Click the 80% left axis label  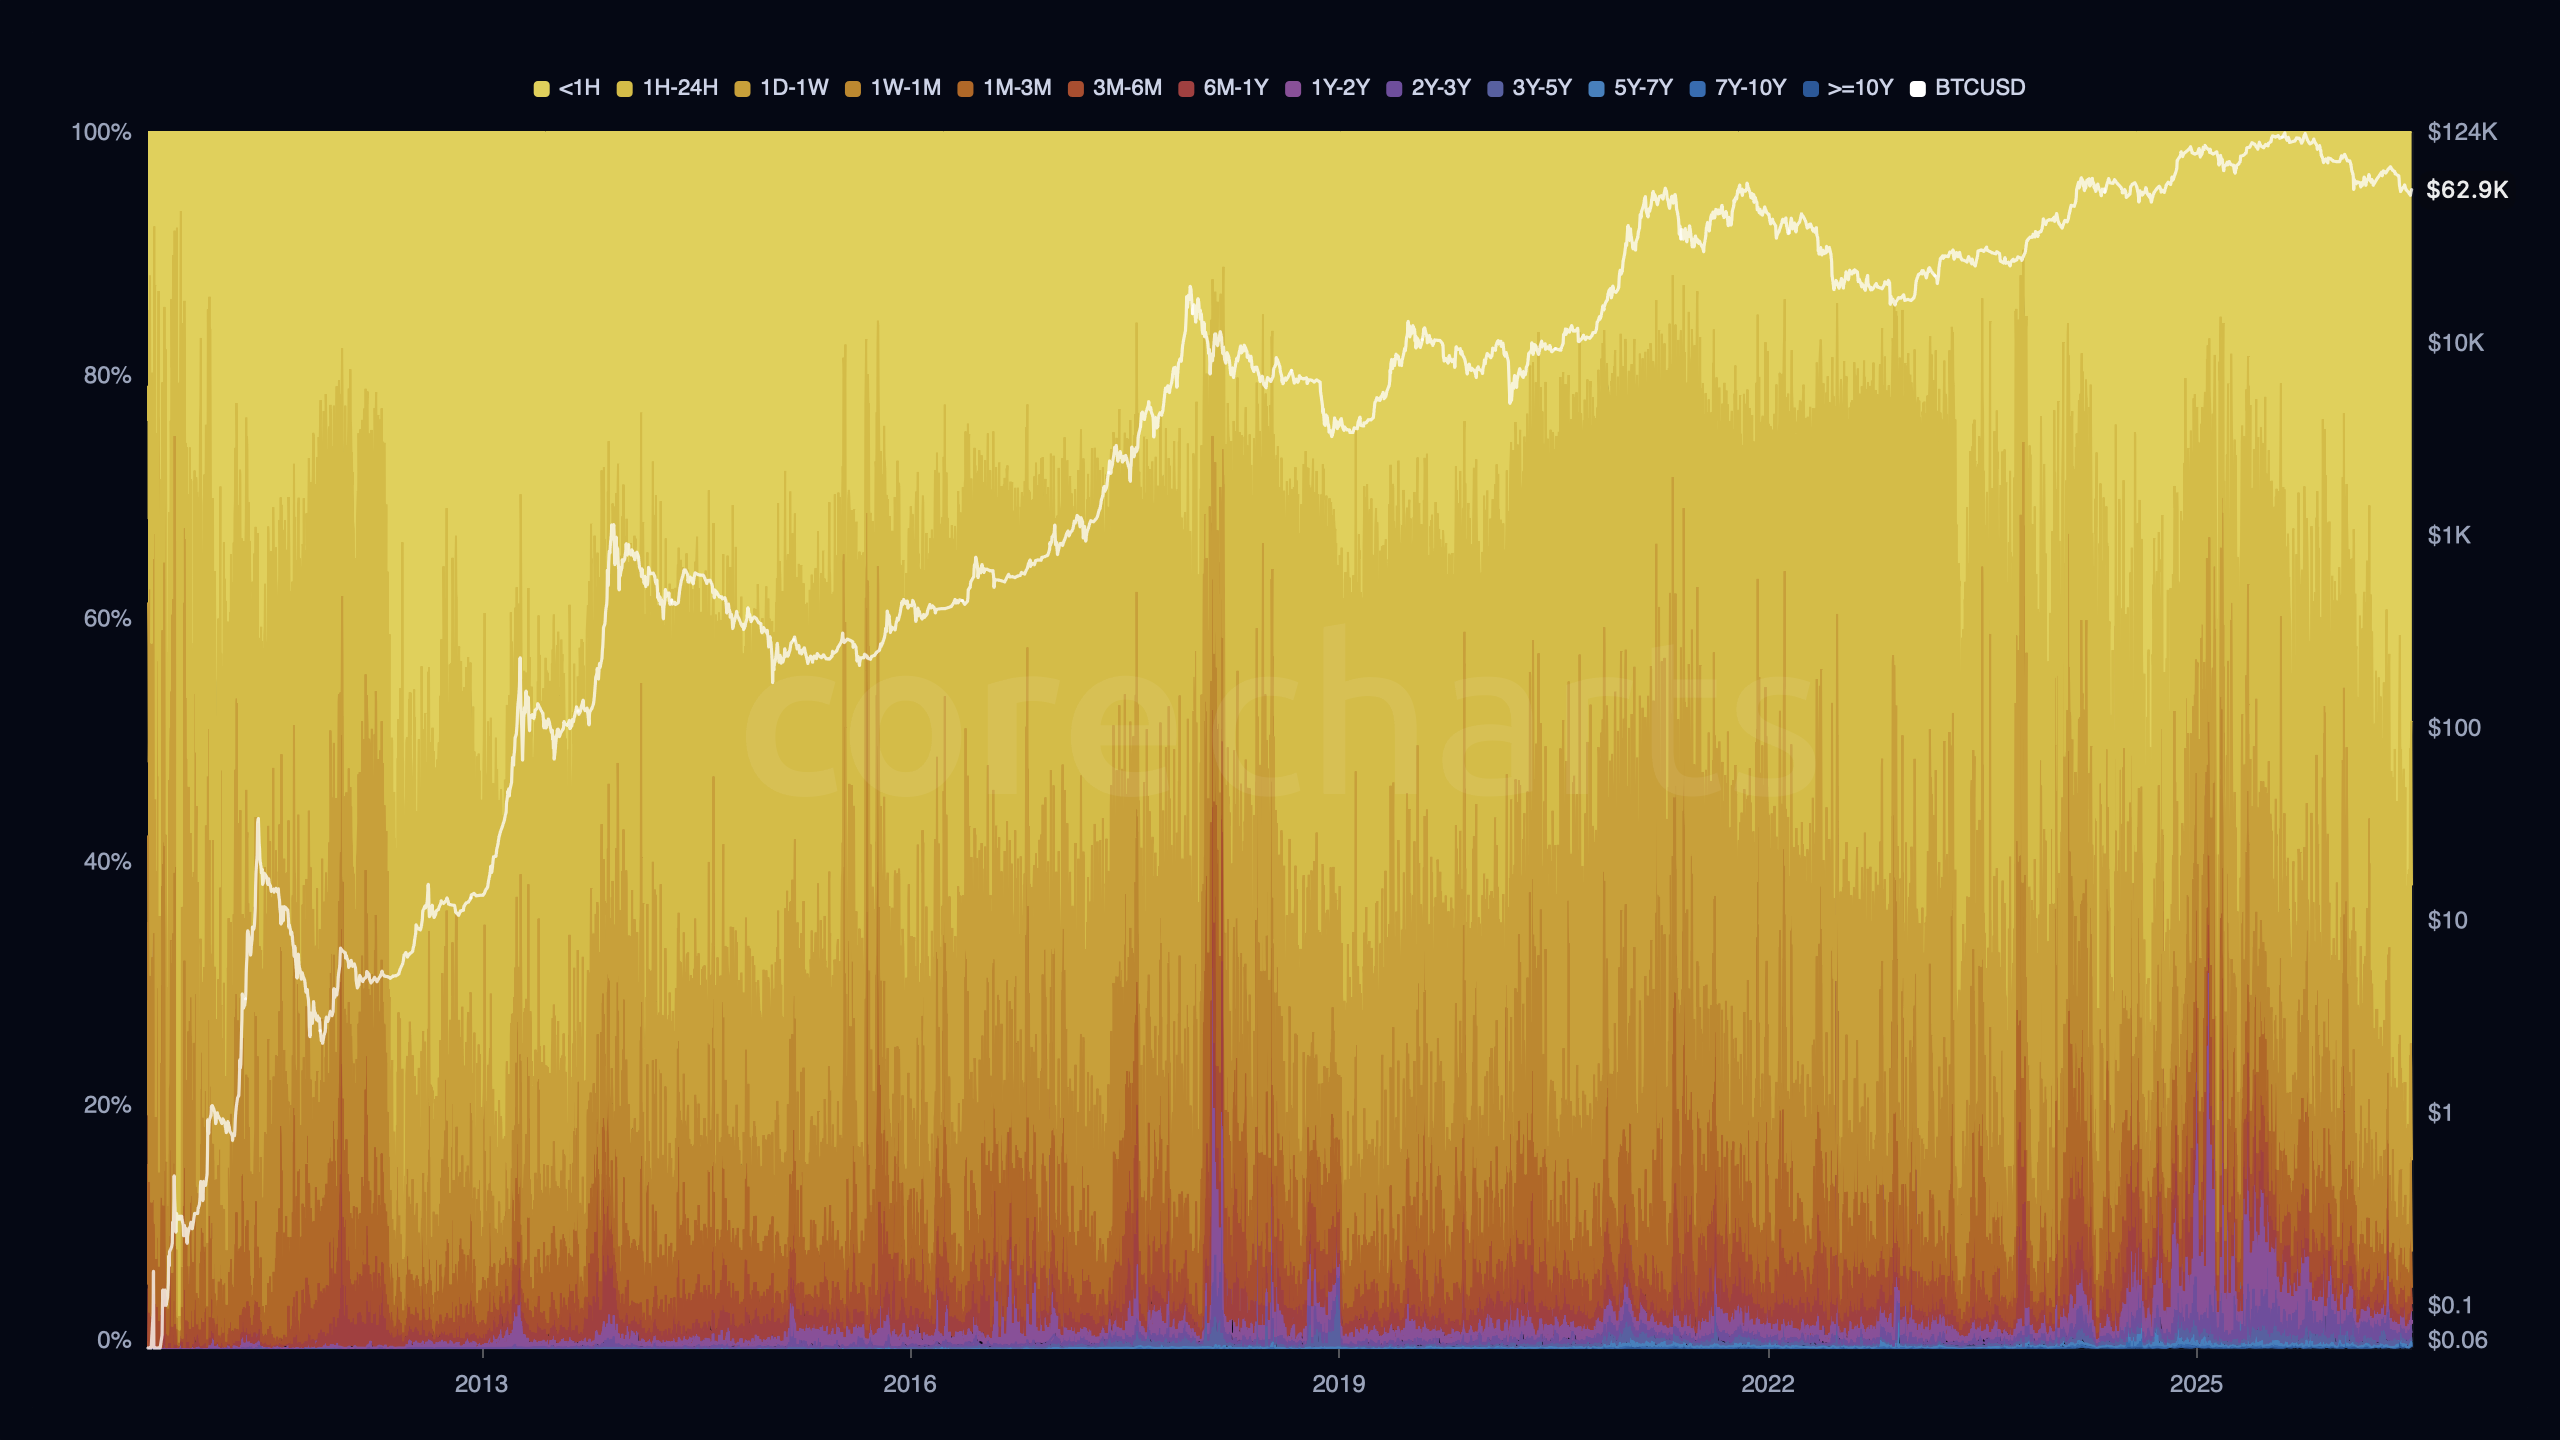pos(107,375)
